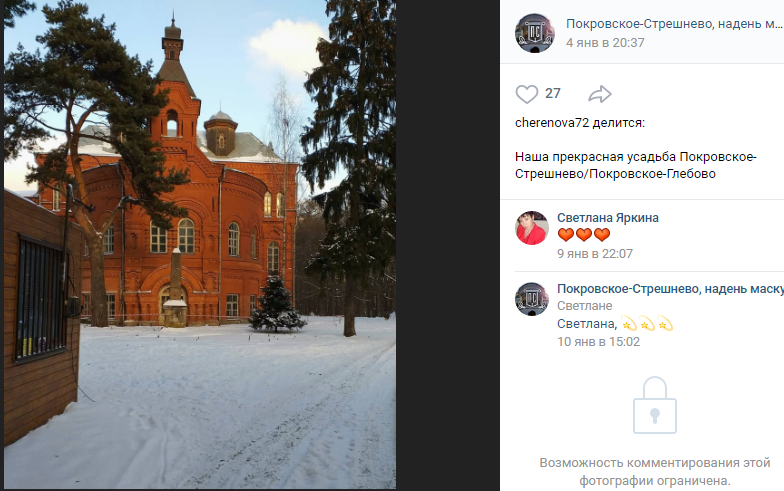Click the share arrow icon

[x=600, y=94]
